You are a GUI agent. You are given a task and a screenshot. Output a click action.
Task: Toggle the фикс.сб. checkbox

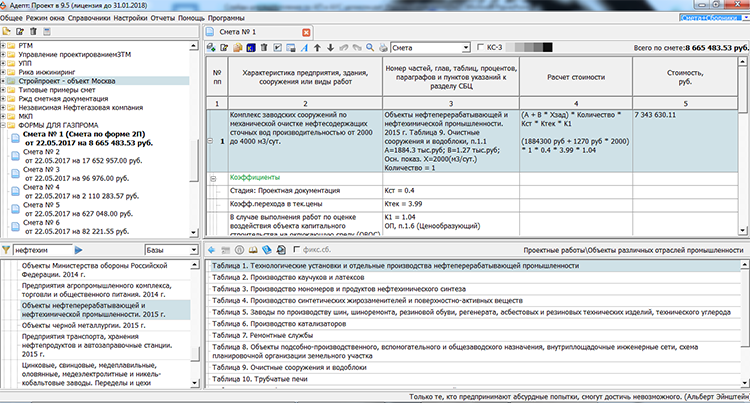coord(297,250)
